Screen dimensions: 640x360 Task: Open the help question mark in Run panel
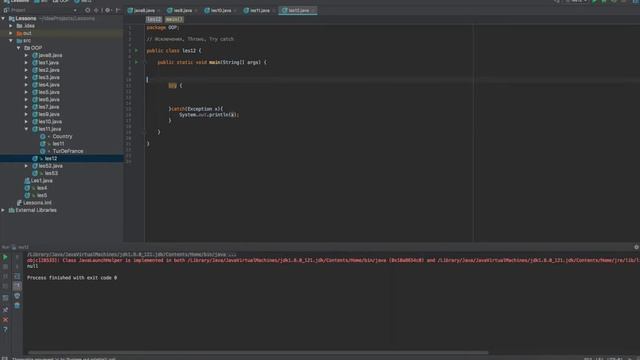pos(5,329)
